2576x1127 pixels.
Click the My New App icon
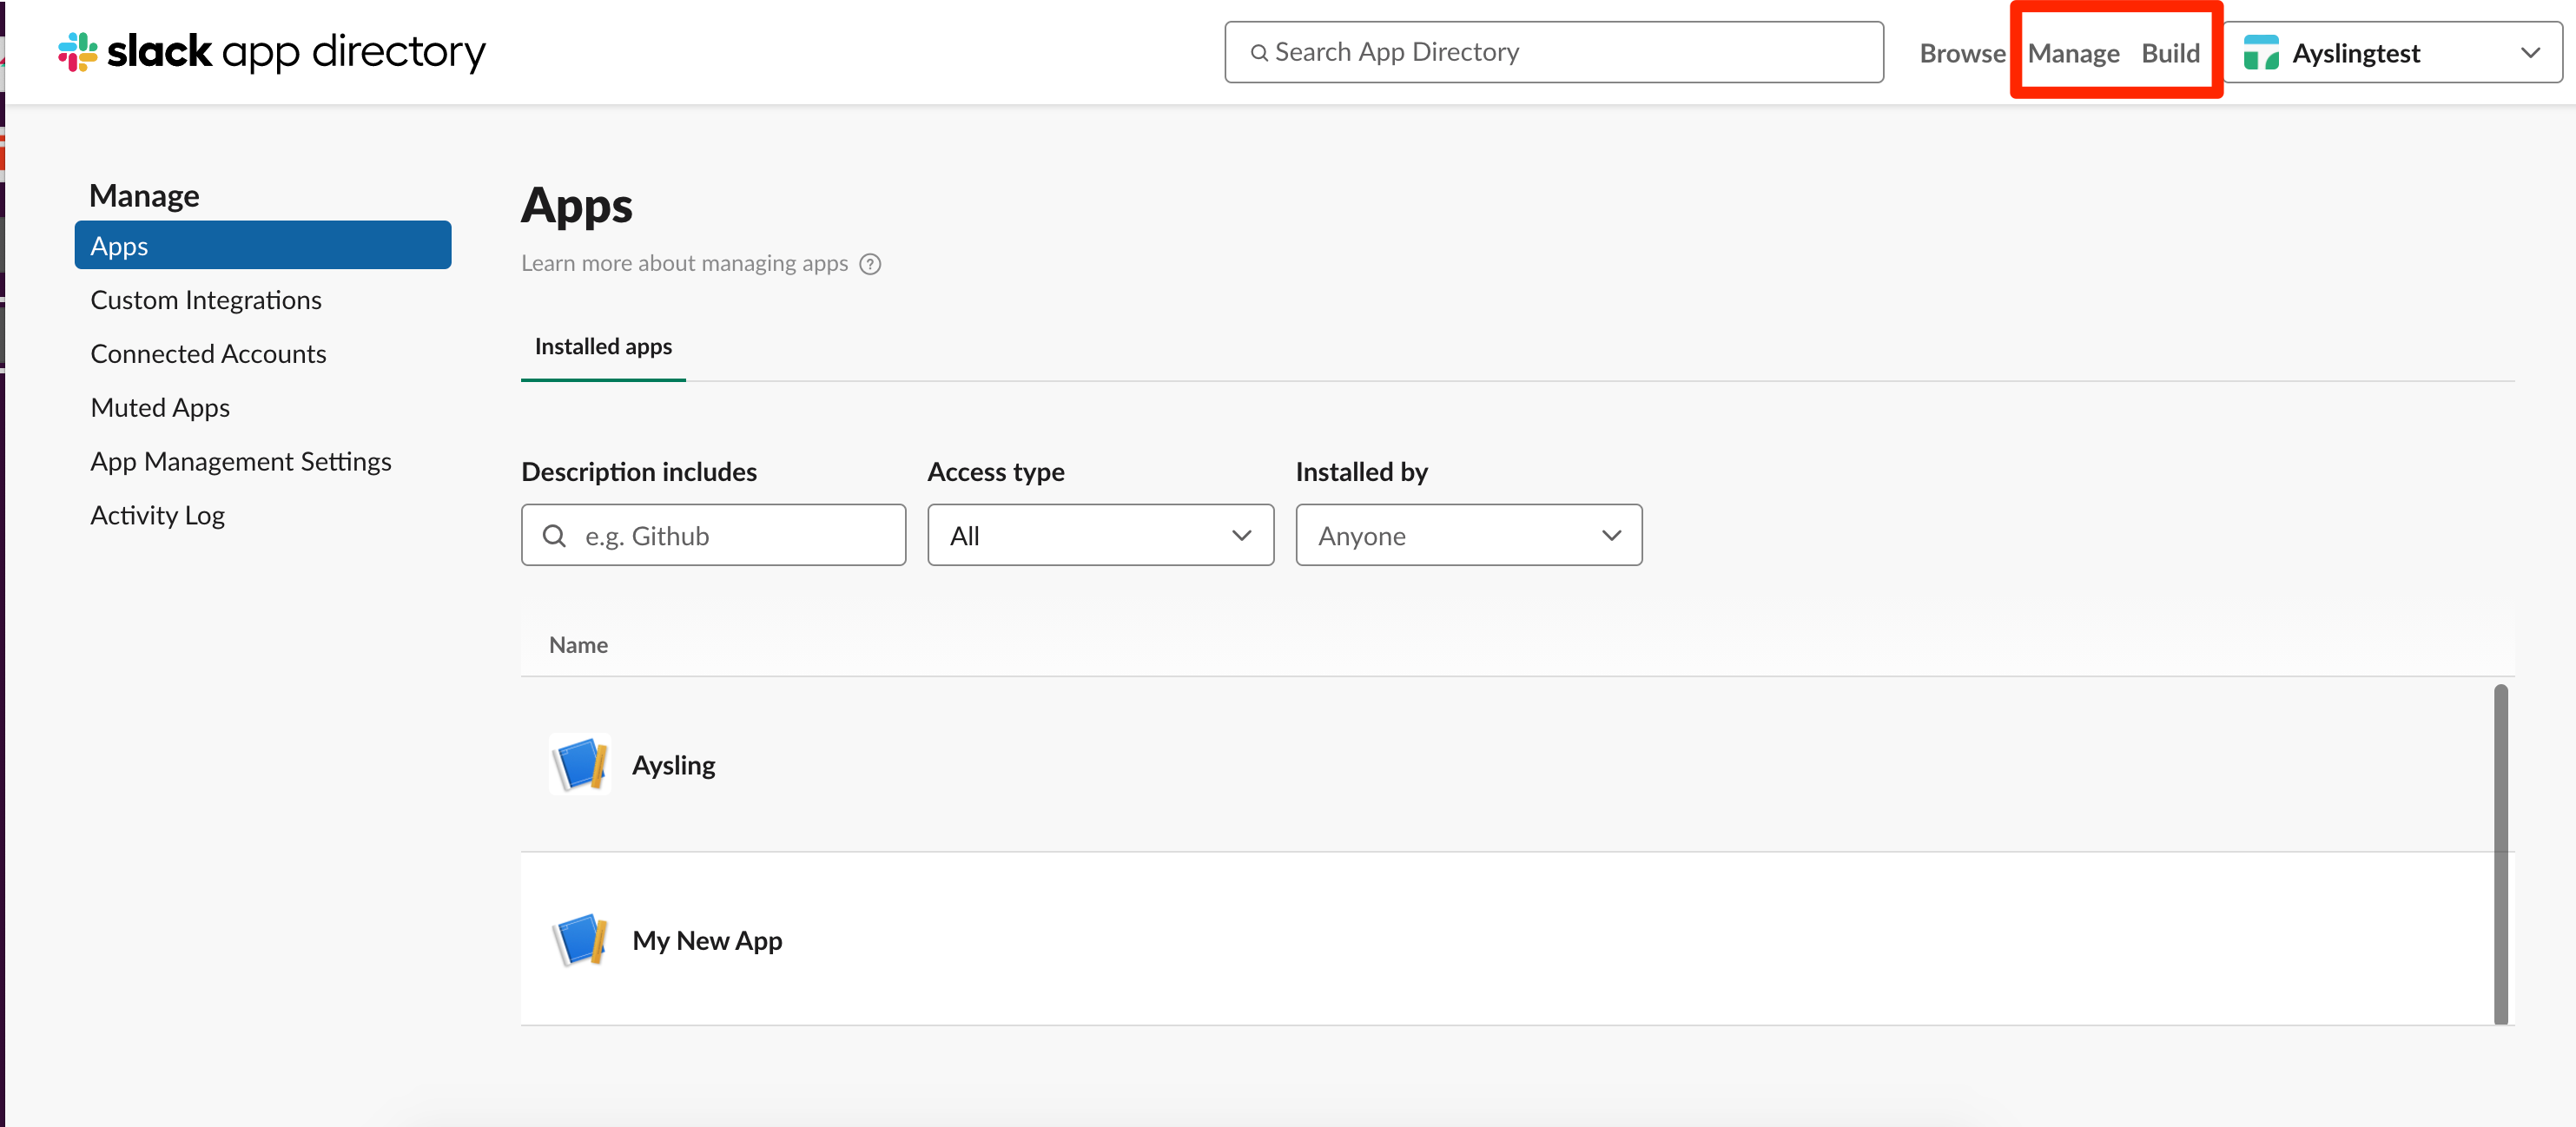(580, 939)
